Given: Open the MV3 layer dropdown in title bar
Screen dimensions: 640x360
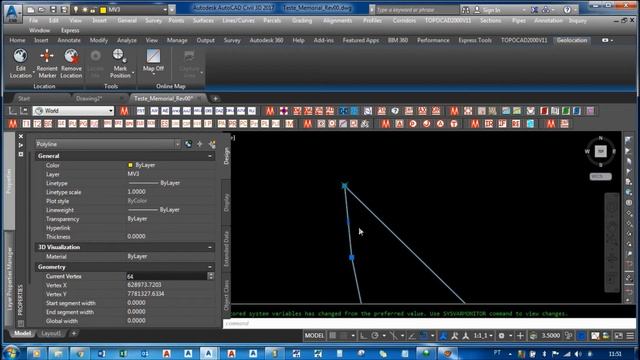Looking at the screenshot, I should [x=165, y=9].
